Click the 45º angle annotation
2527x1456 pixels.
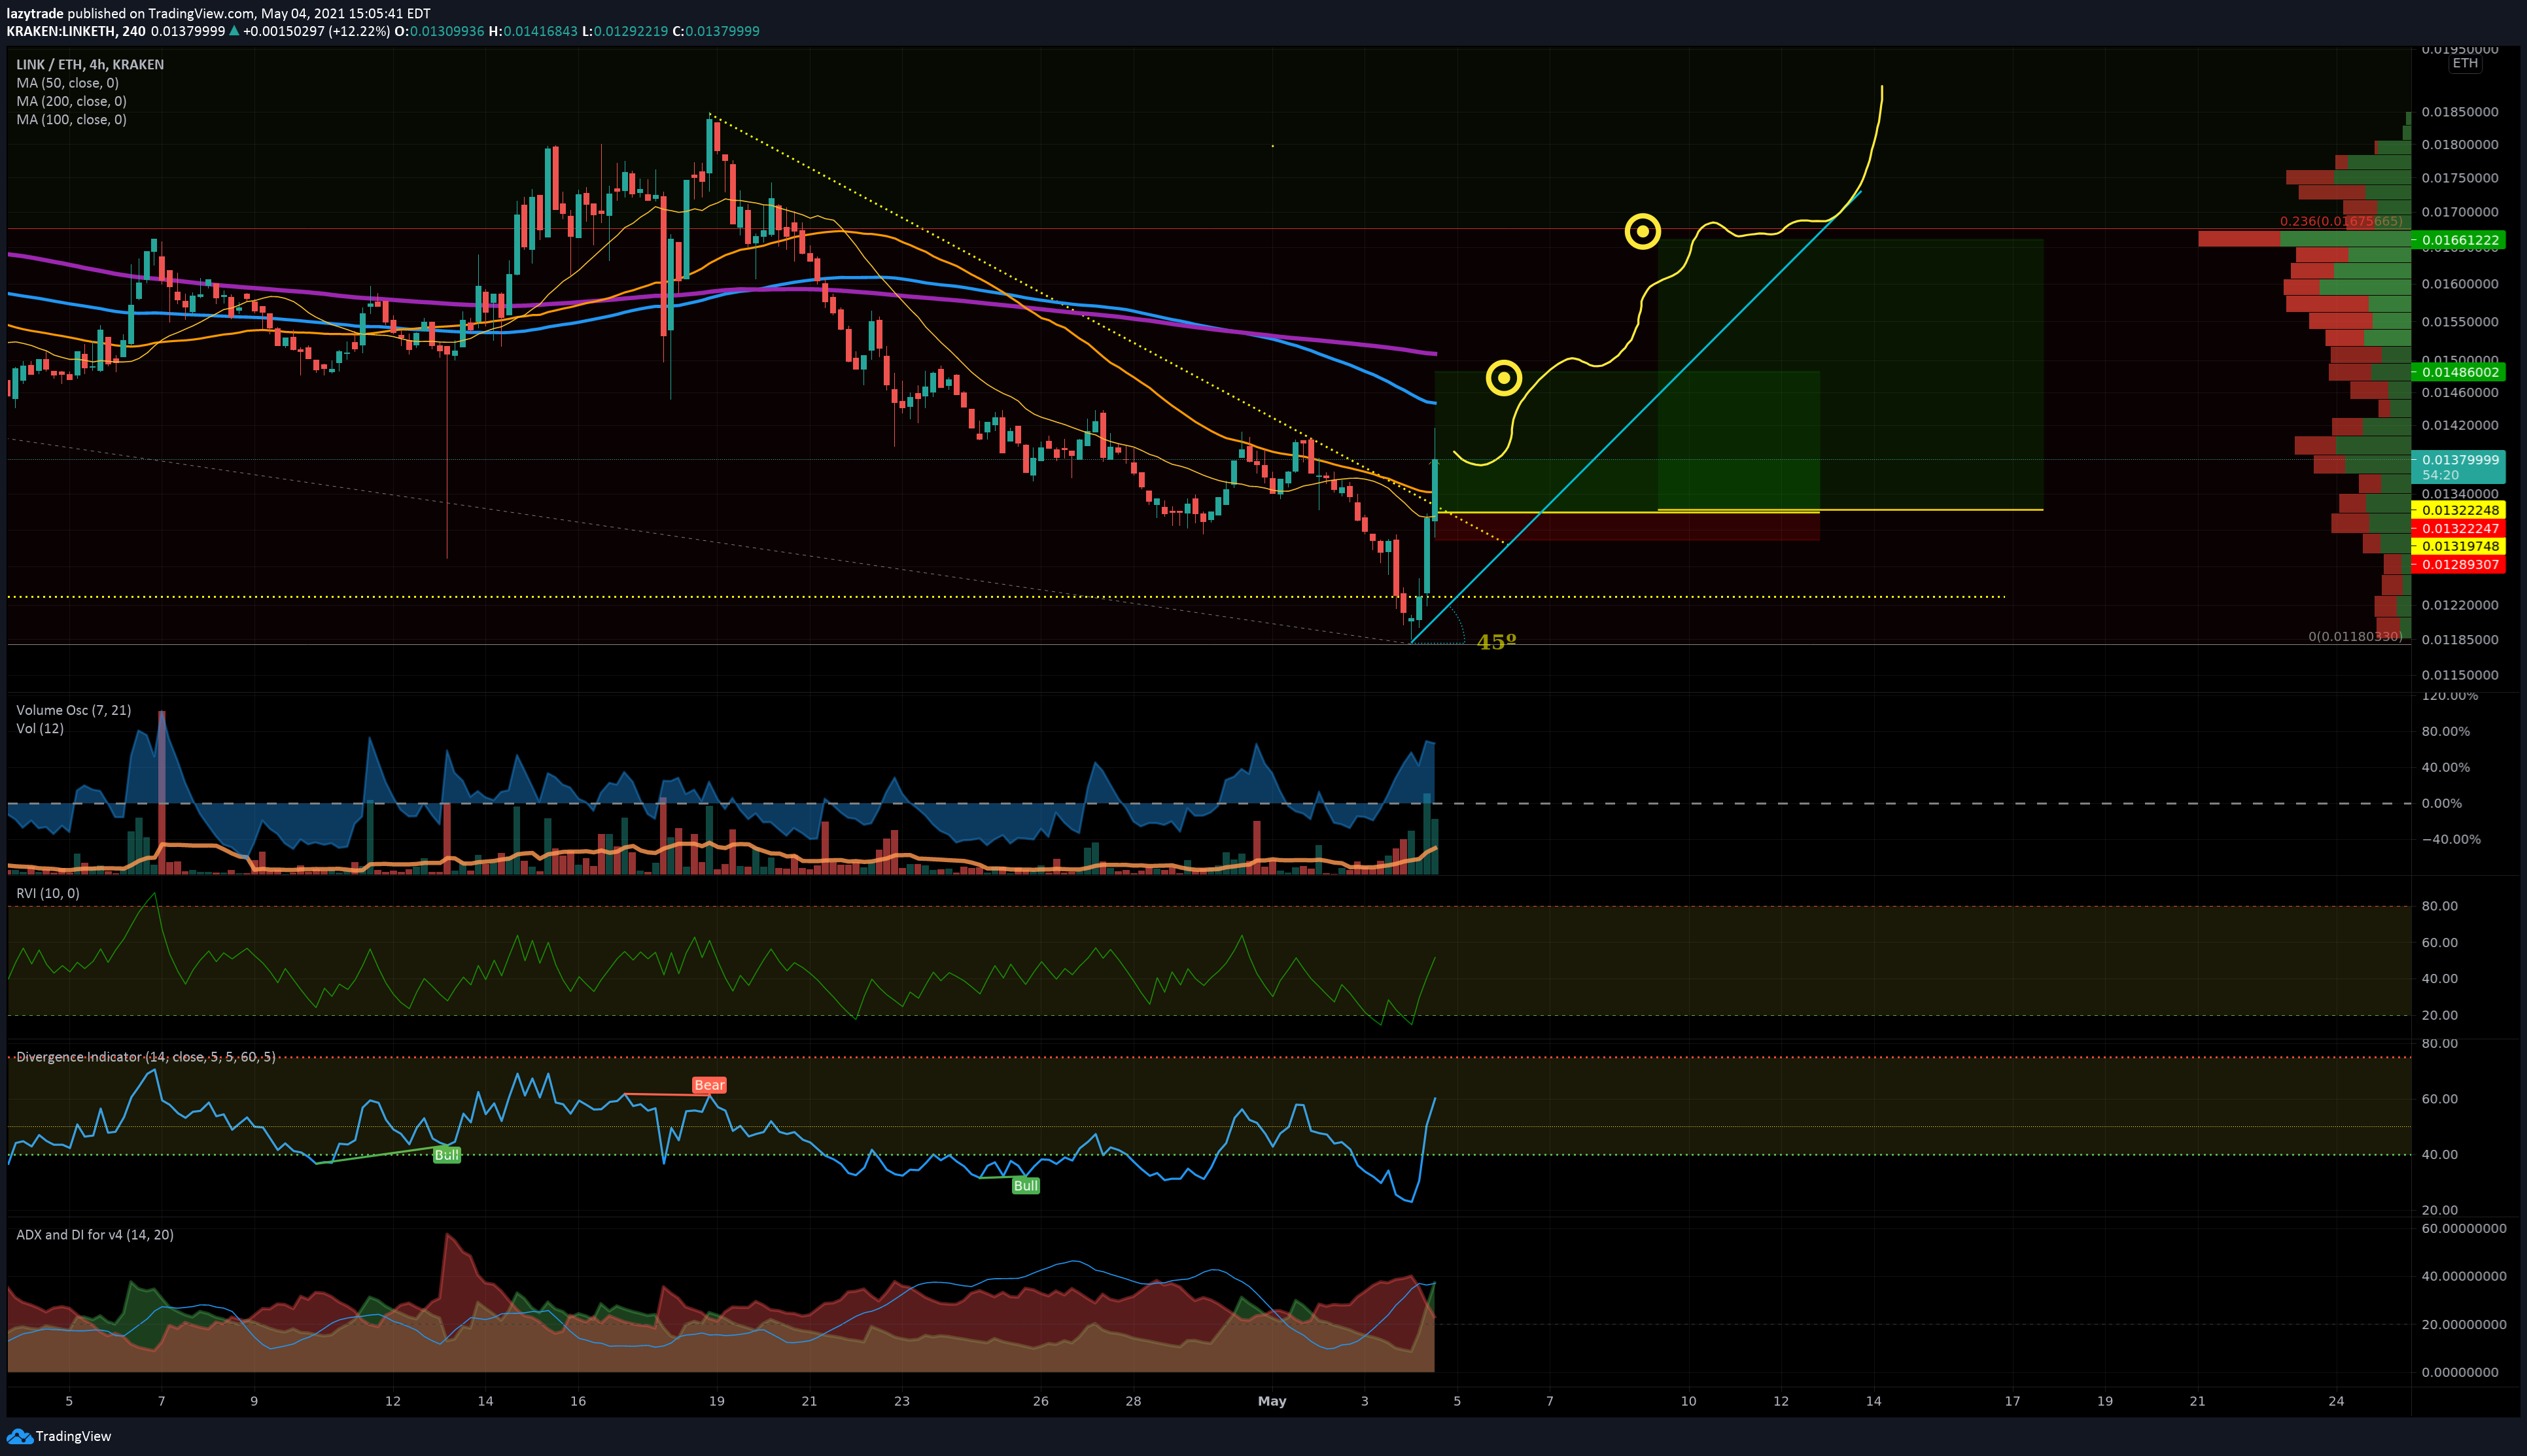point(1496,642)
